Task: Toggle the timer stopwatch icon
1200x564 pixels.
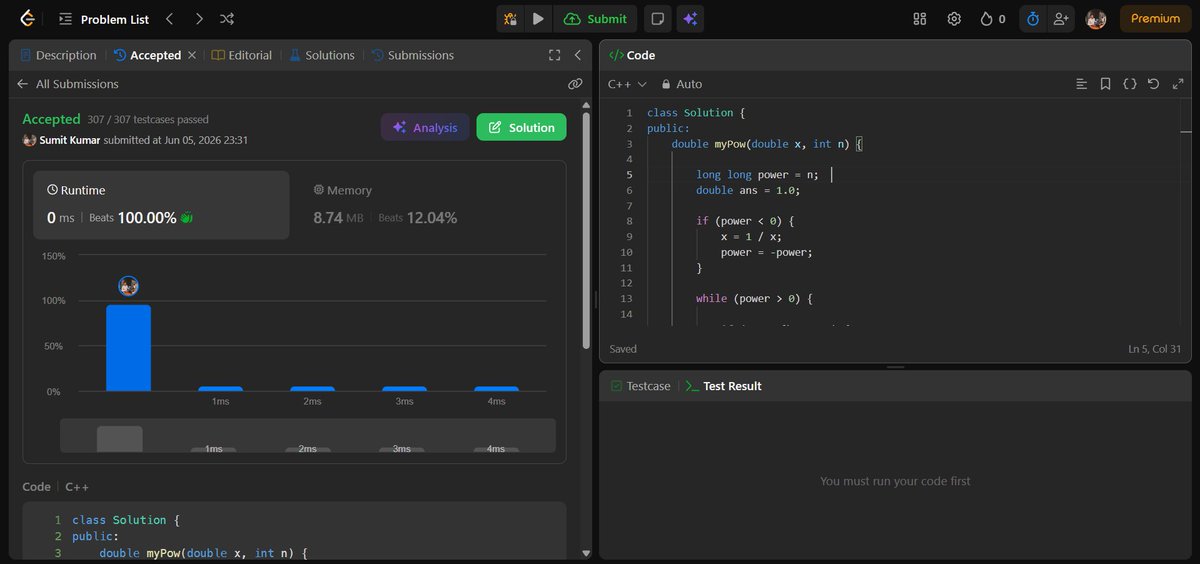Action: 1033,18
